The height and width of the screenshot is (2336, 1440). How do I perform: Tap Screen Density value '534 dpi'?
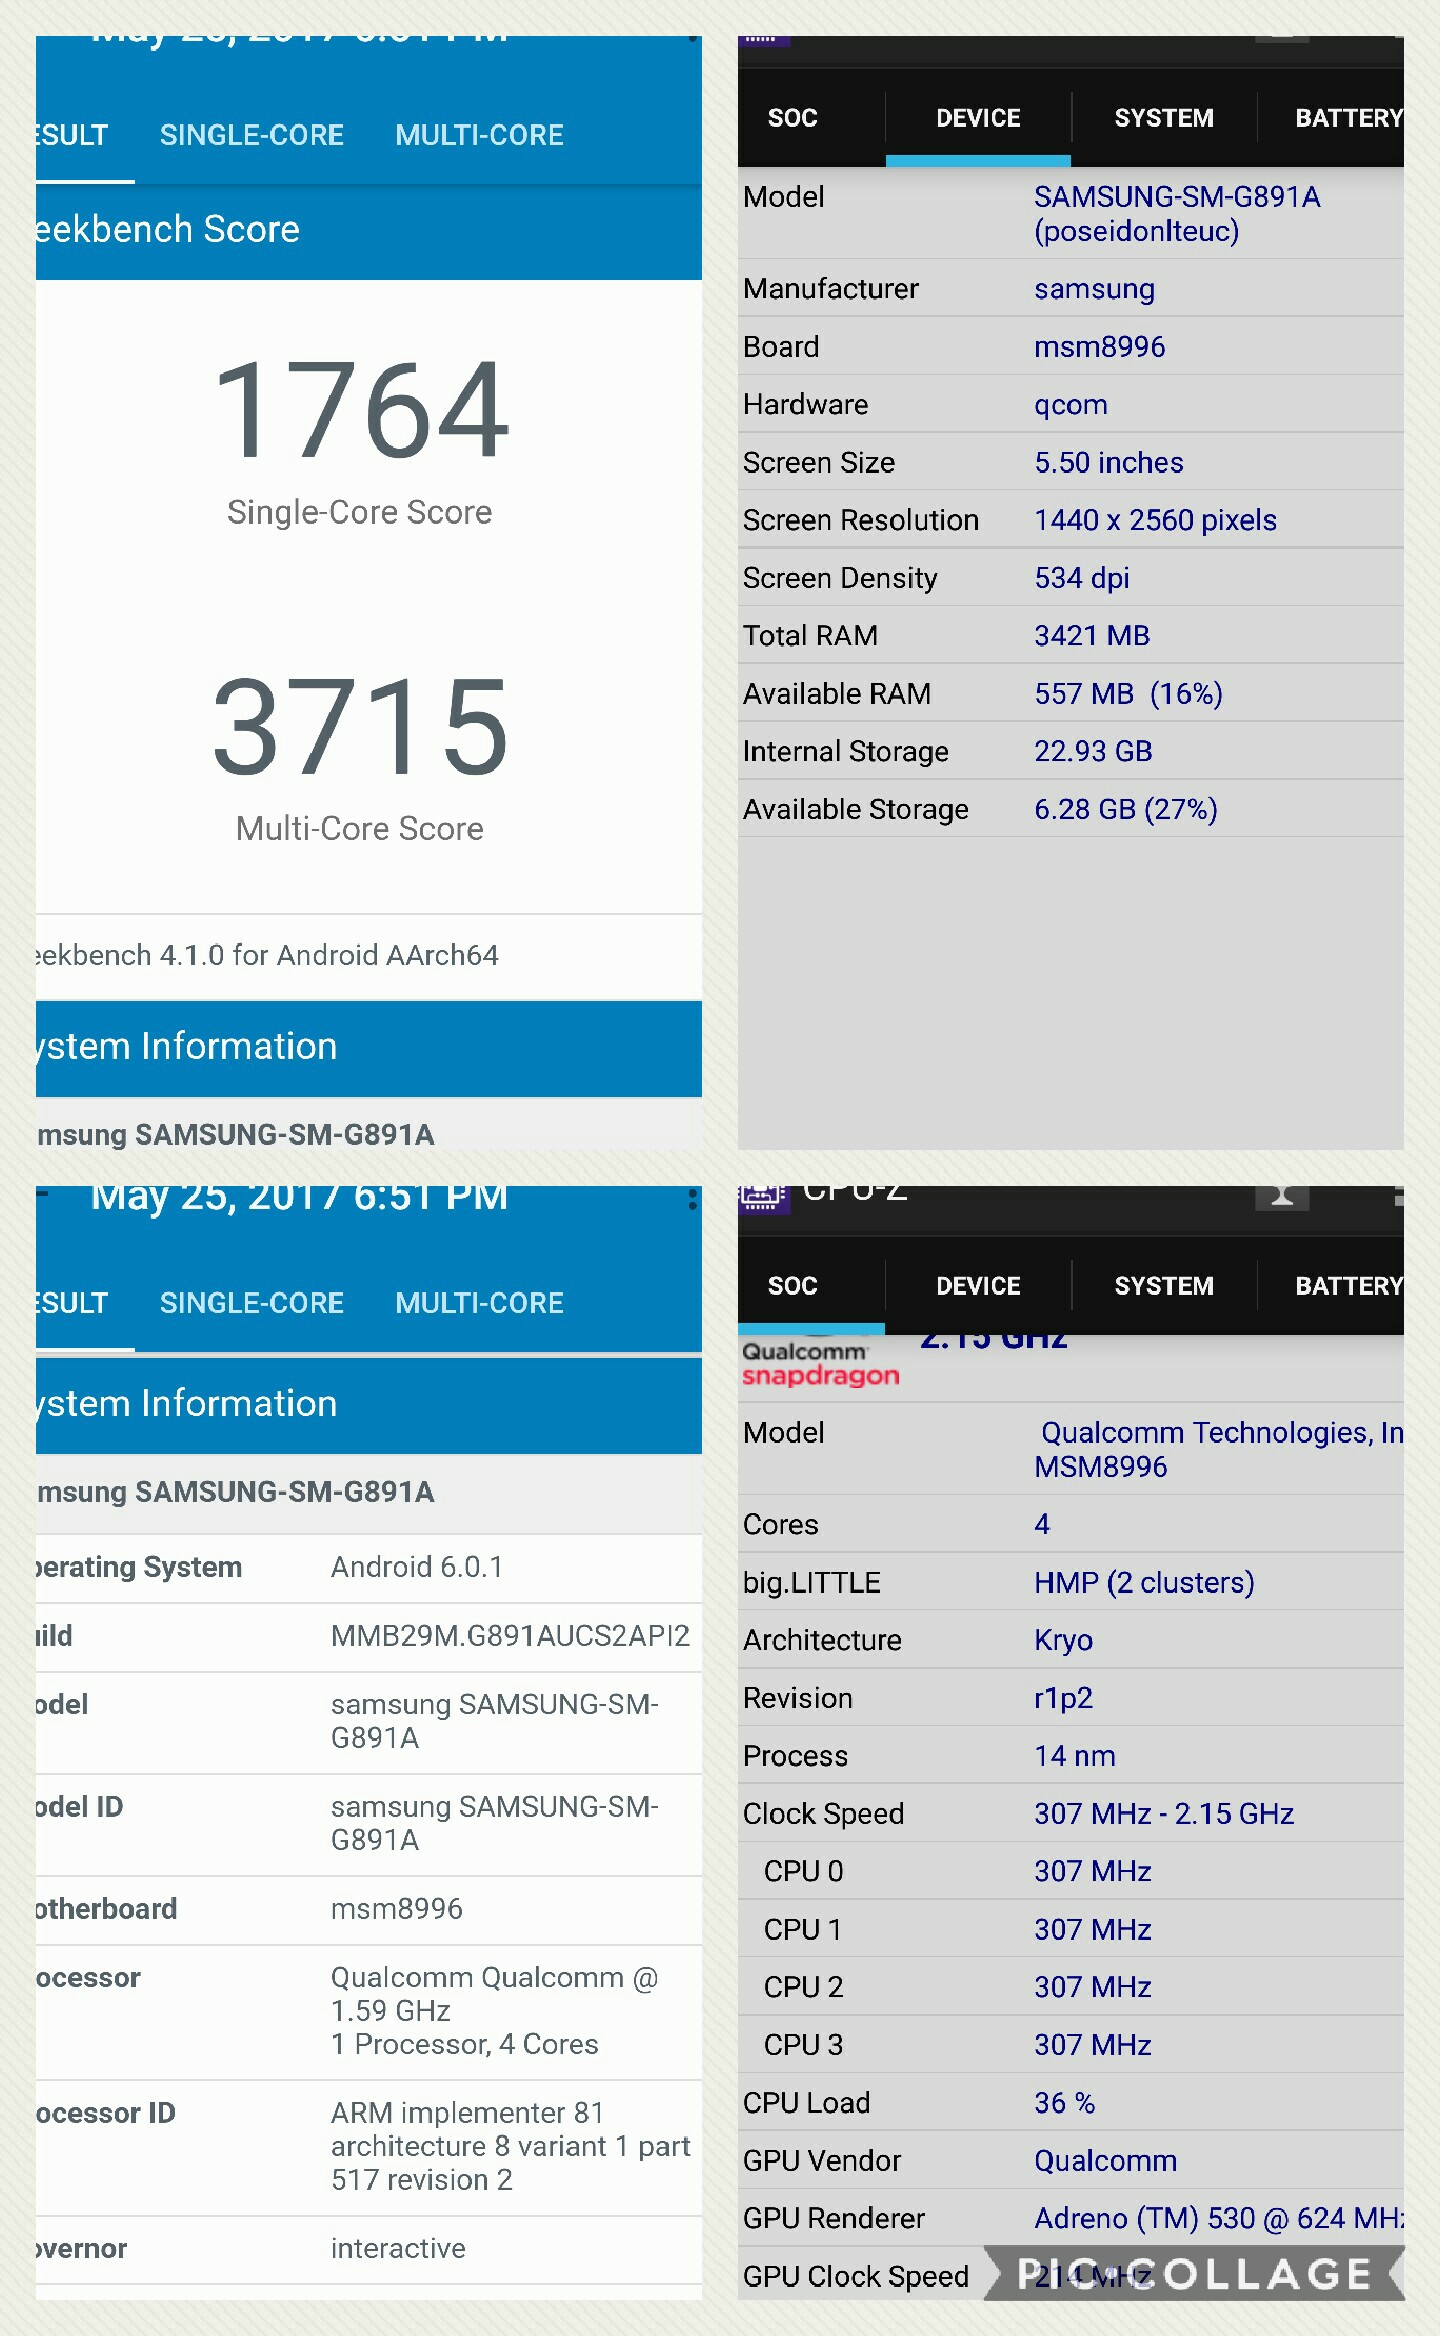[x=1082, y=578]
